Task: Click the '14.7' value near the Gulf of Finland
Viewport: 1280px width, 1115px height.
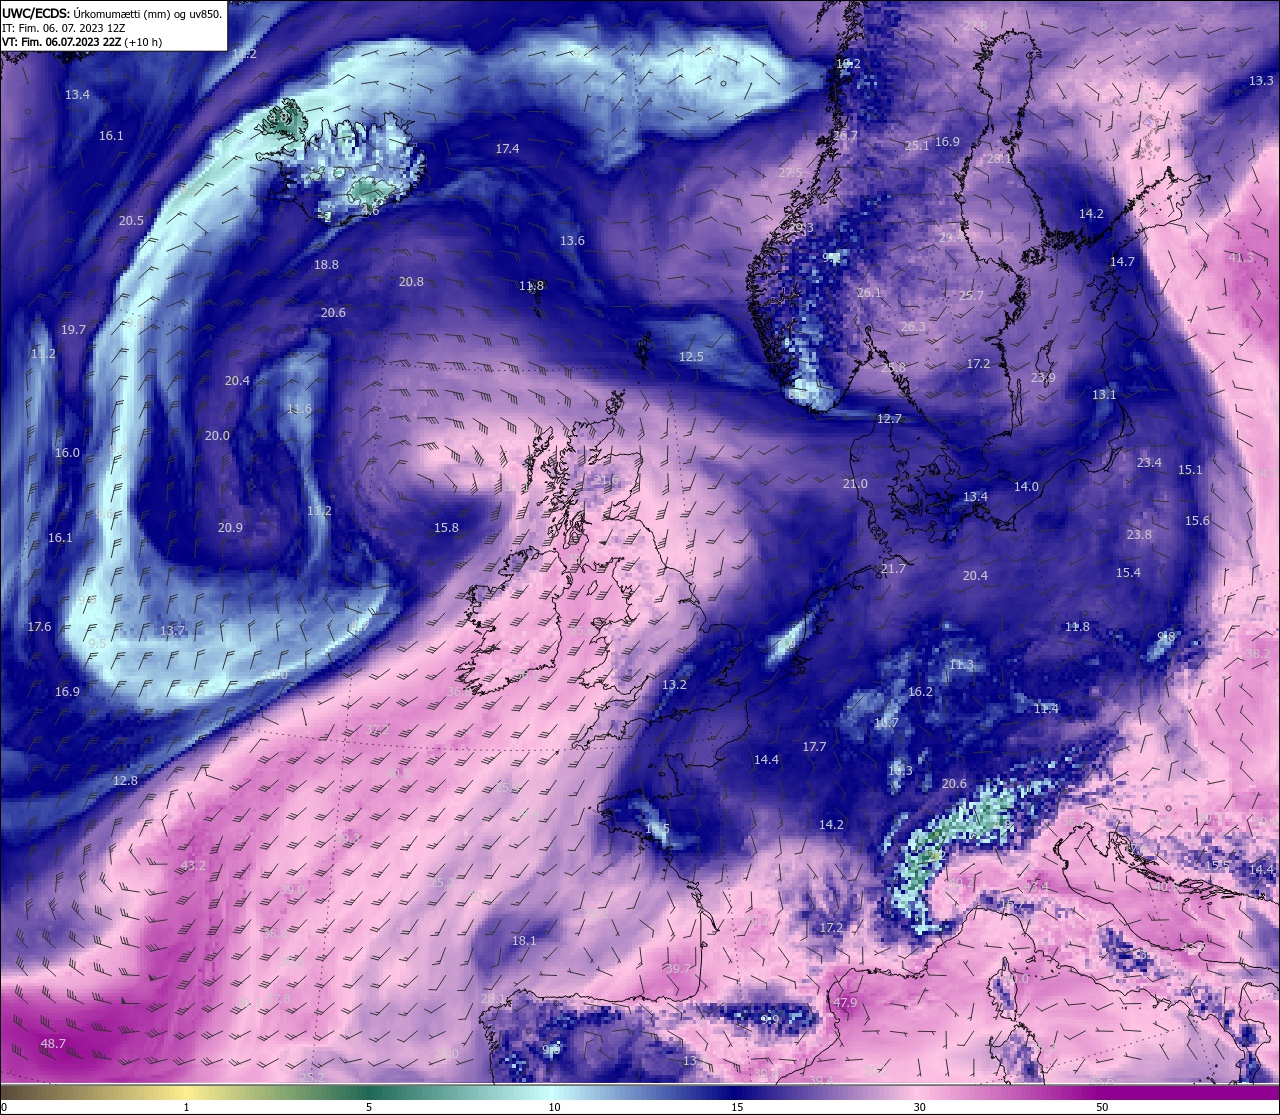Action: click(1122, 262)
